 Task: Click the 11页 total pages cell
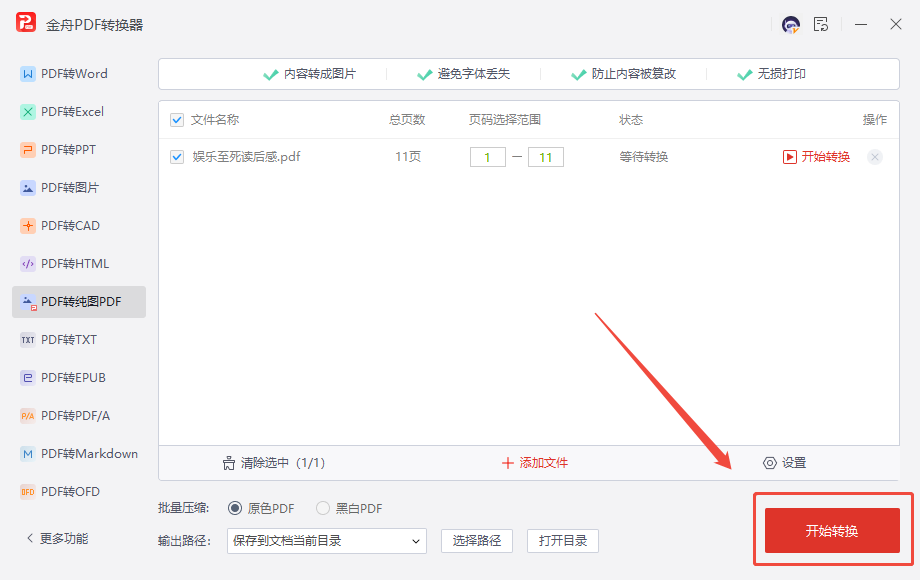[x=408, y=157]
